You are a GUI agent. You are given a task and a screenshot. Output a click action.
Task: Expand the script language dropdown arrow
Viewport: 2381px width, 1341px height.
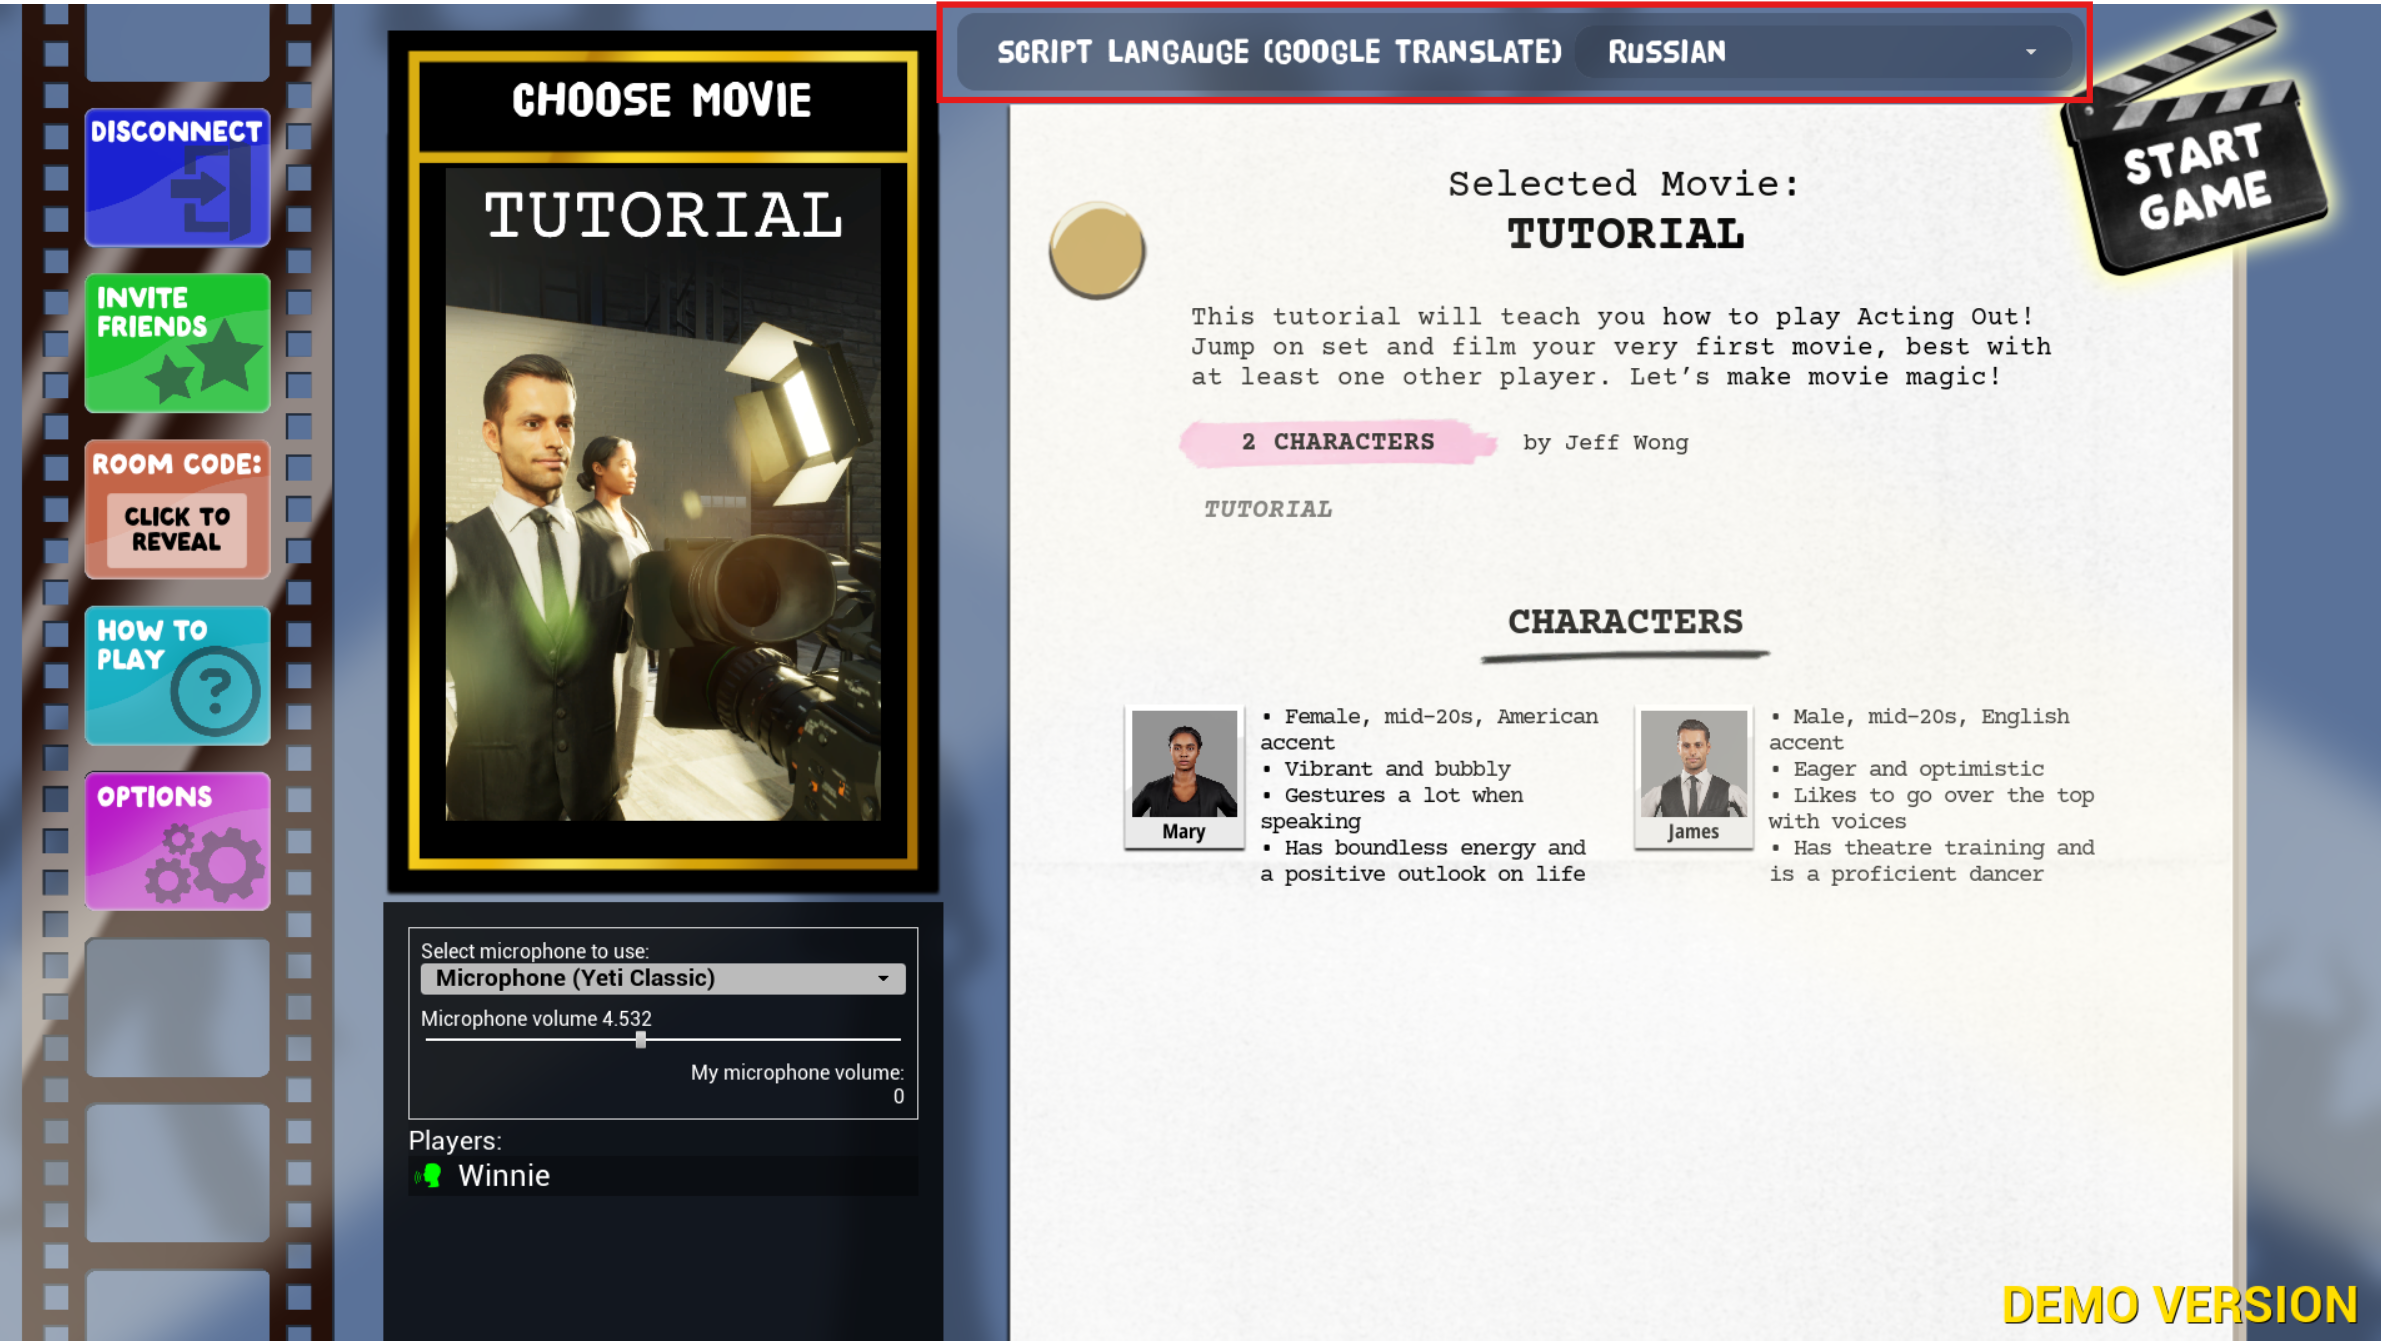2031,52
